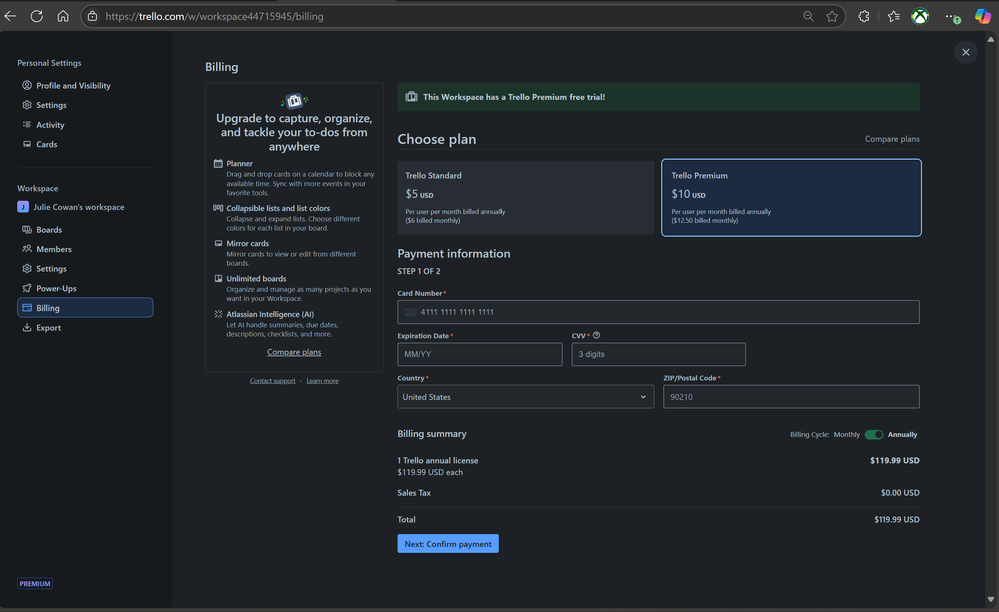Select the Trello Standard plan card
The height and width of the screenshot is (612, 999).
tap(526, 197)
